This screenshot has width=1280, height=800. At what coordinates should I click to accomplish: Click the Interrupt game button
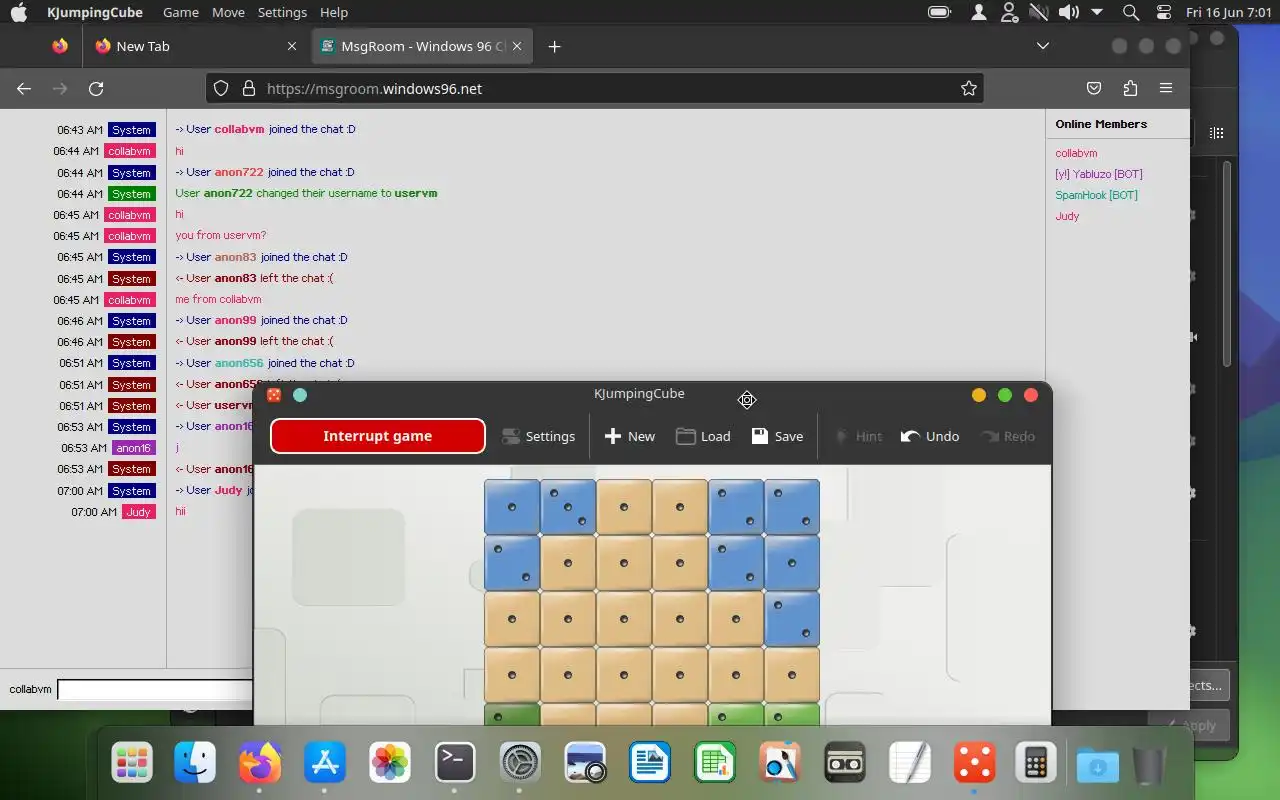(378, 436)
